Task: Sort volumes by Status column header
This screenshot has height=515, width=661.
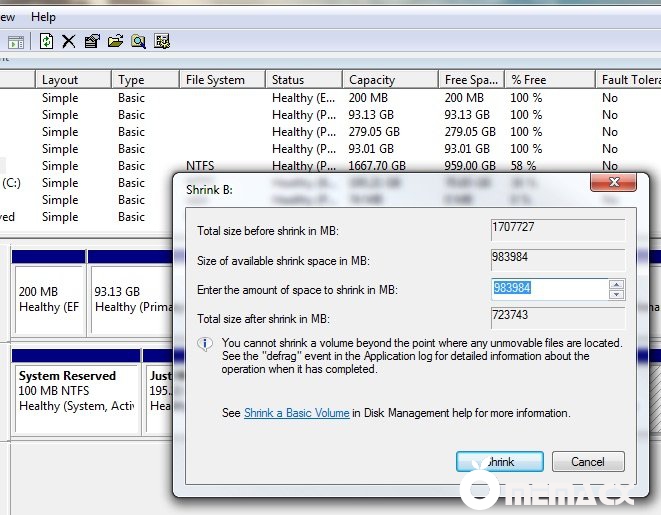Action: tap(288, 80)
